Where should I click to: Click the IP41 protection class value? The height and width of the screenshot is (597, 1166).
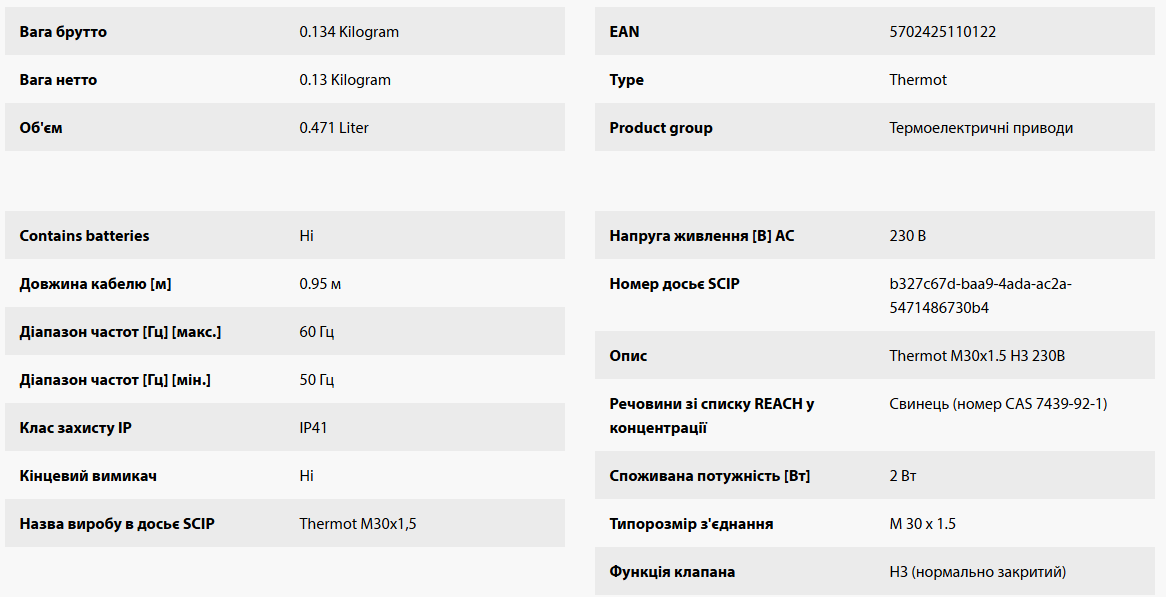[313, 428]
